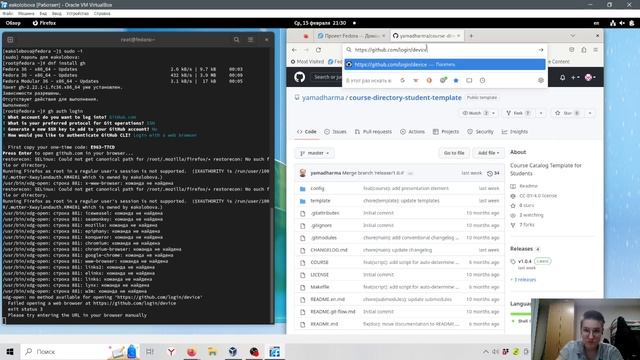Open terminal search magnifier icon

coord(237,40)
